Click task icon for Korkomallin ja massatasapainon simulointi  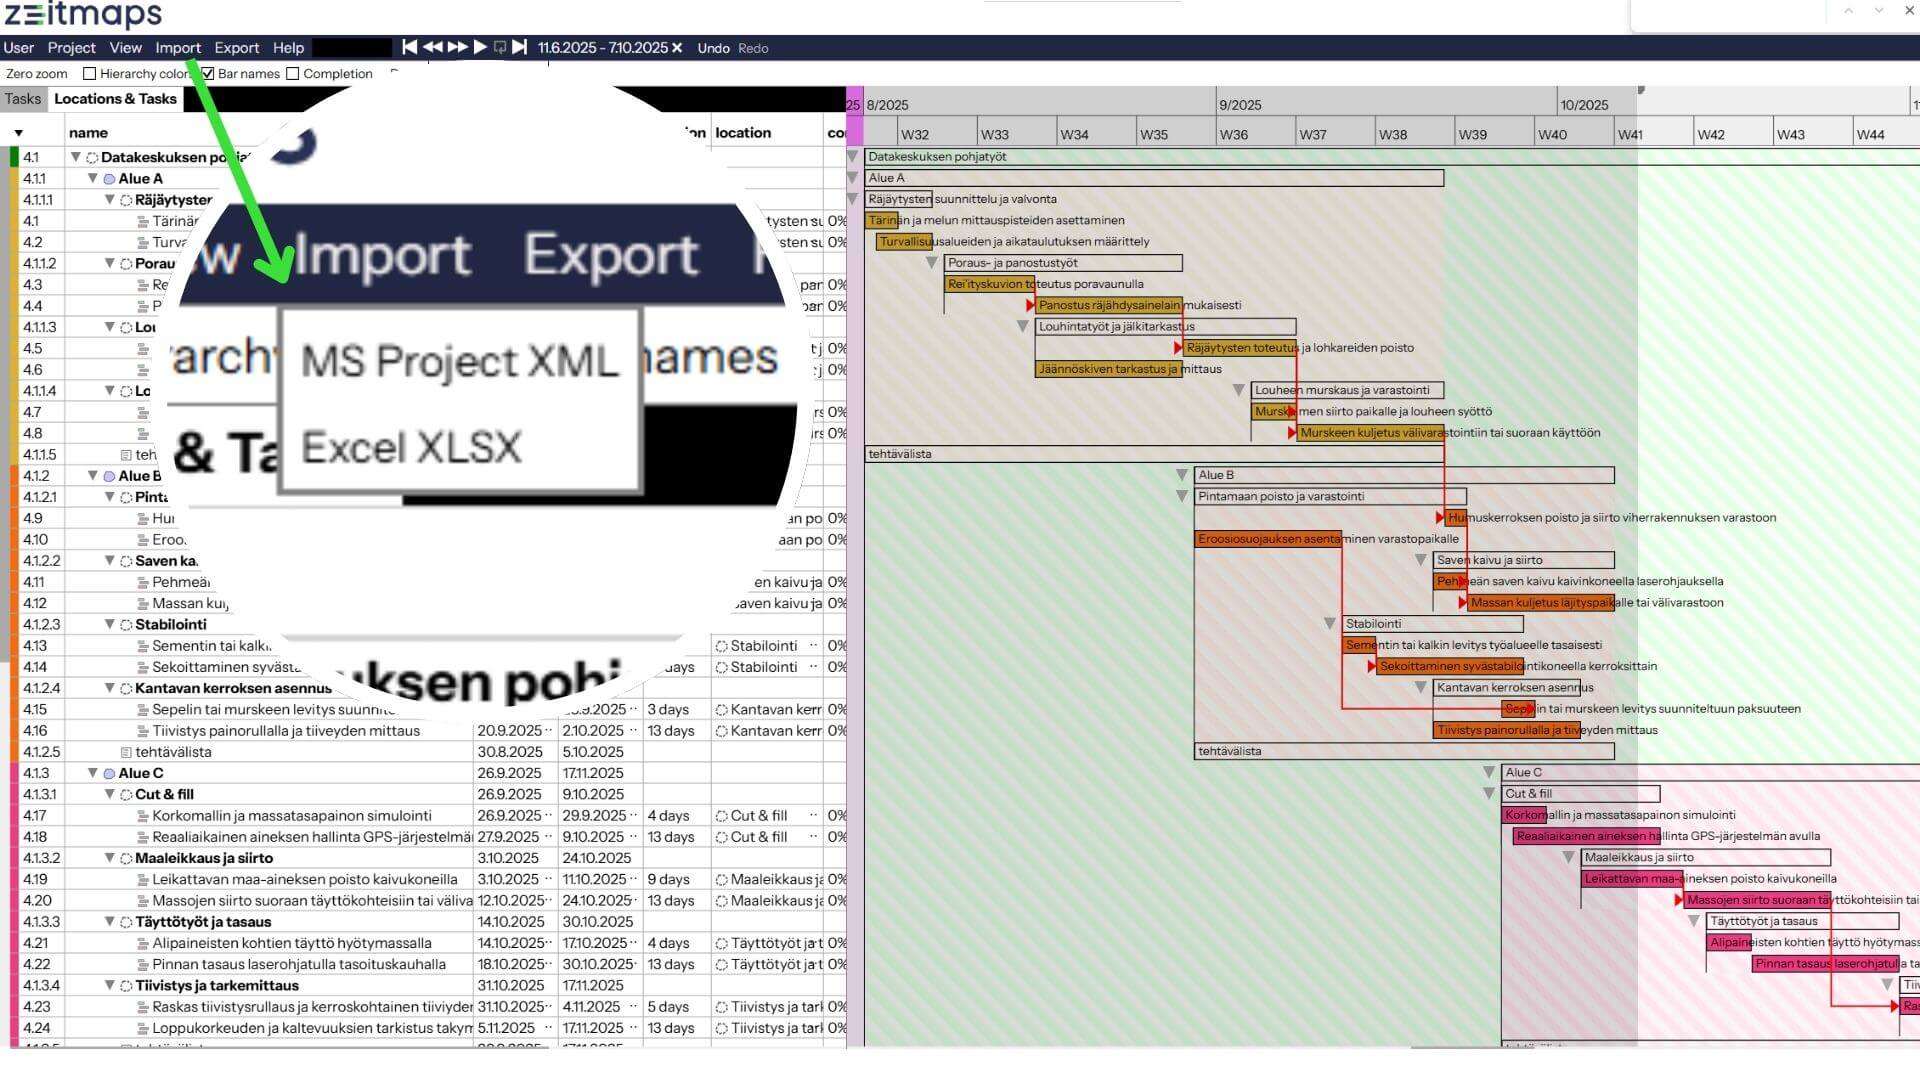tap(143, 816)
